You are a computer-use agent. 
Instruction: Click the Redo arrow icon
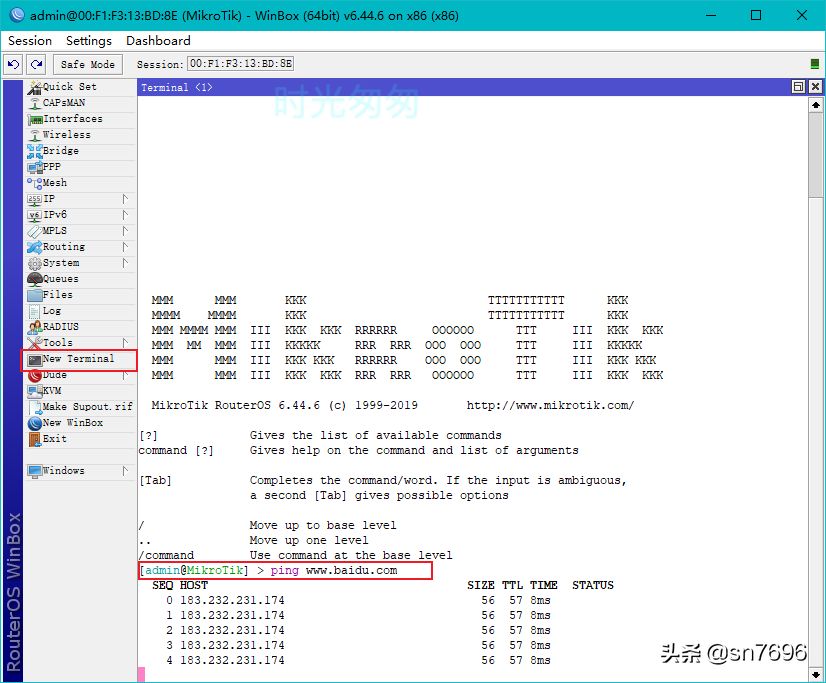coord(36,64)
